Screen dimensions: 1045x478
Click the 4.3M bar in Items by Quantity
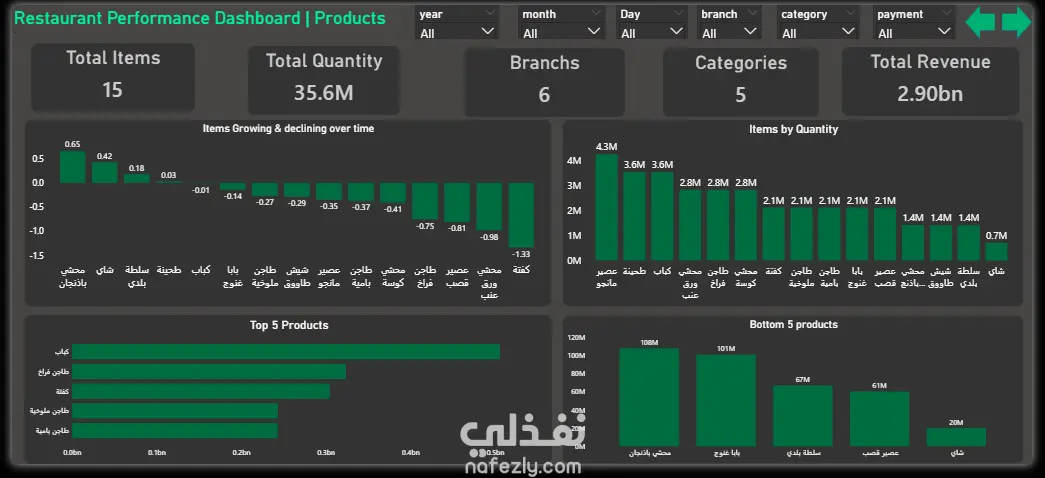pyautogui.click(x=606, y=207)
